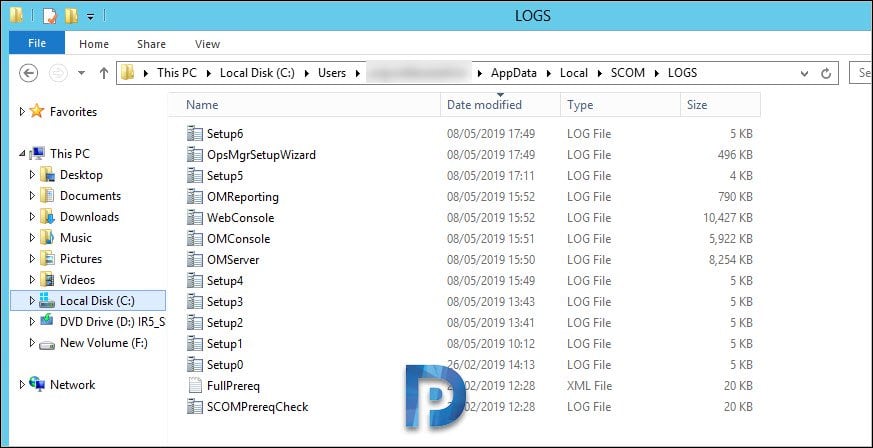Click date 08/05/2019 10:12
The width and height of the screenshot is (873, 448).
[x=491, y=344]
